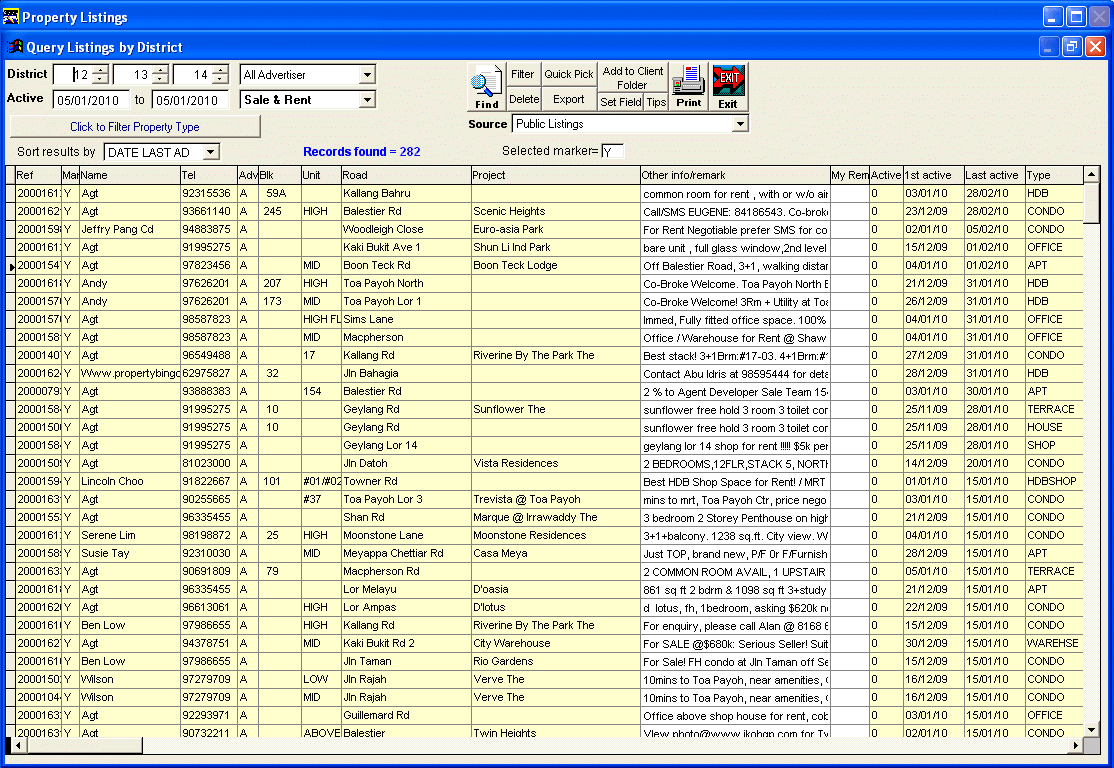Click the Road column header
Image resolution: width=1114 pixels, height=768 pixels.
406,175
